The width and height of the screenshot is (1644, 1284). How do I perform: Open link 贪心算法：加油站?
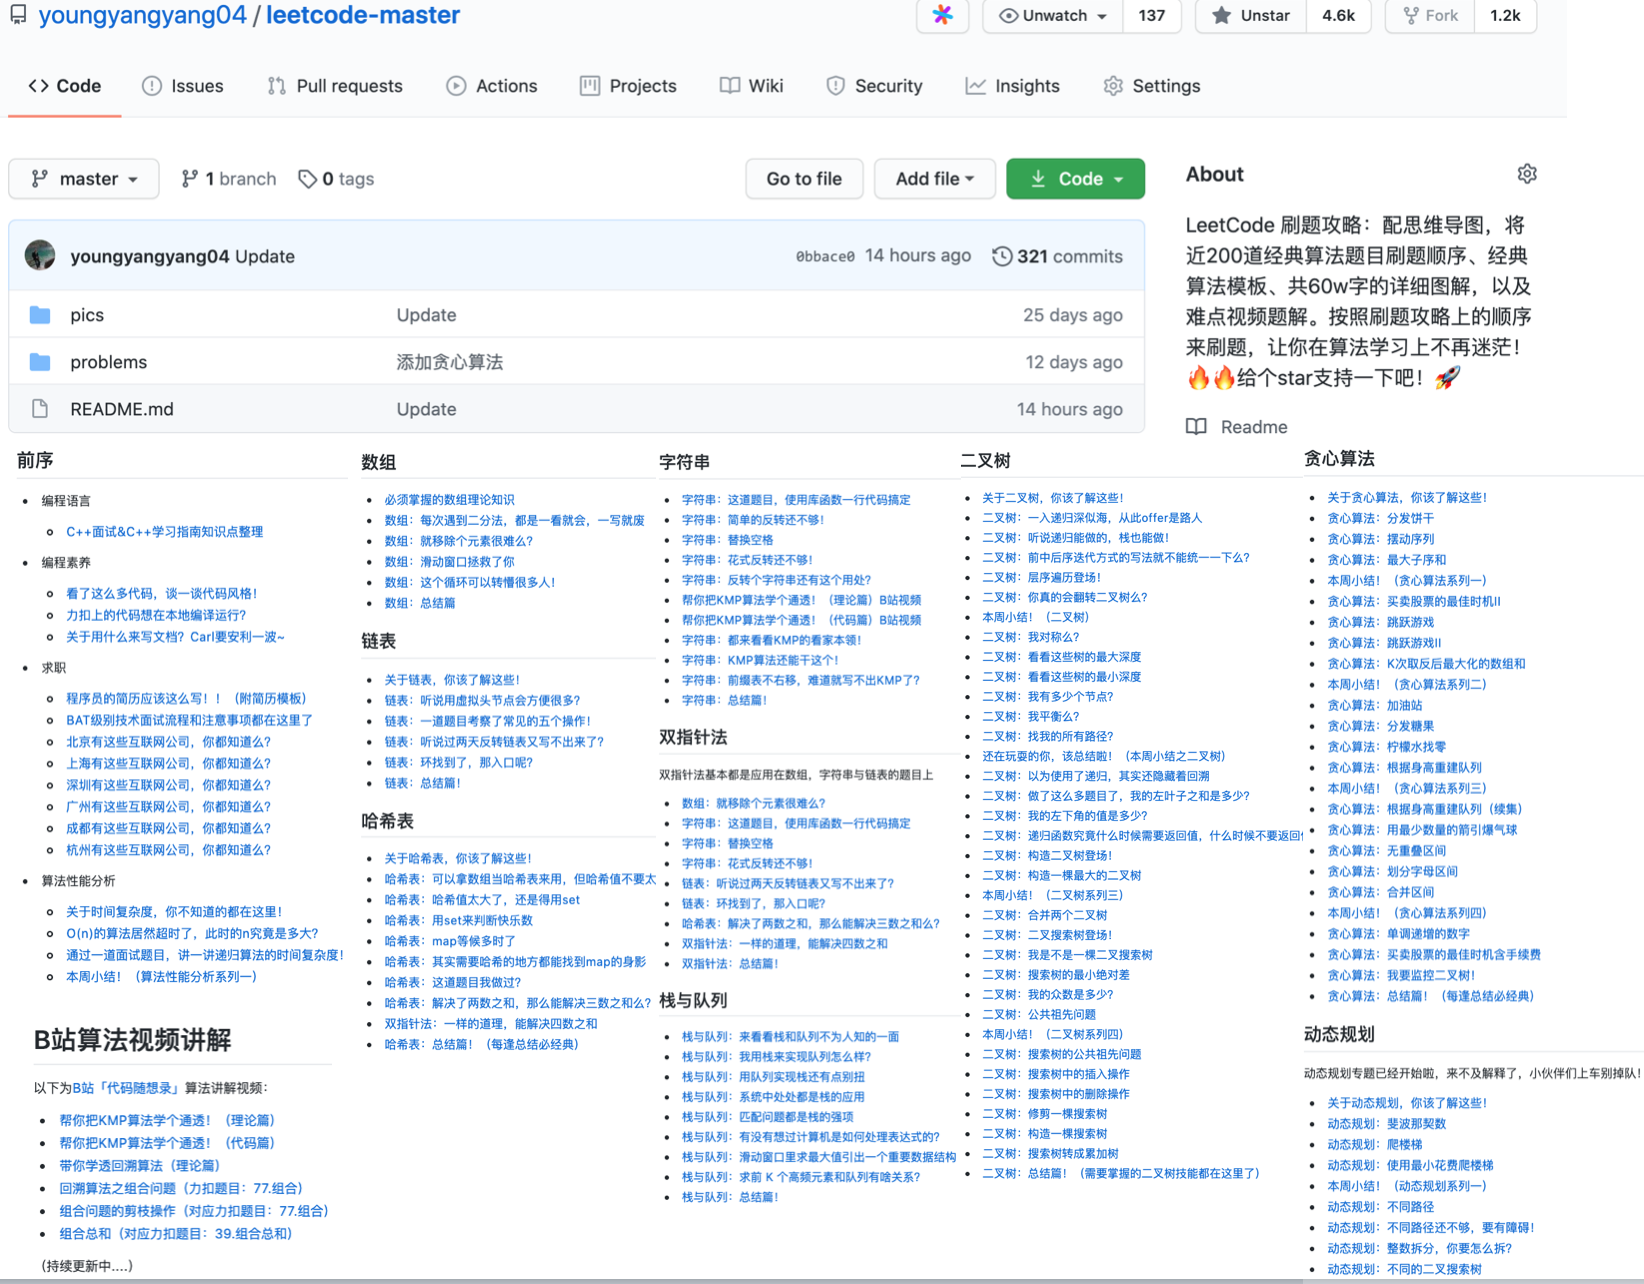pos(1375,705)
